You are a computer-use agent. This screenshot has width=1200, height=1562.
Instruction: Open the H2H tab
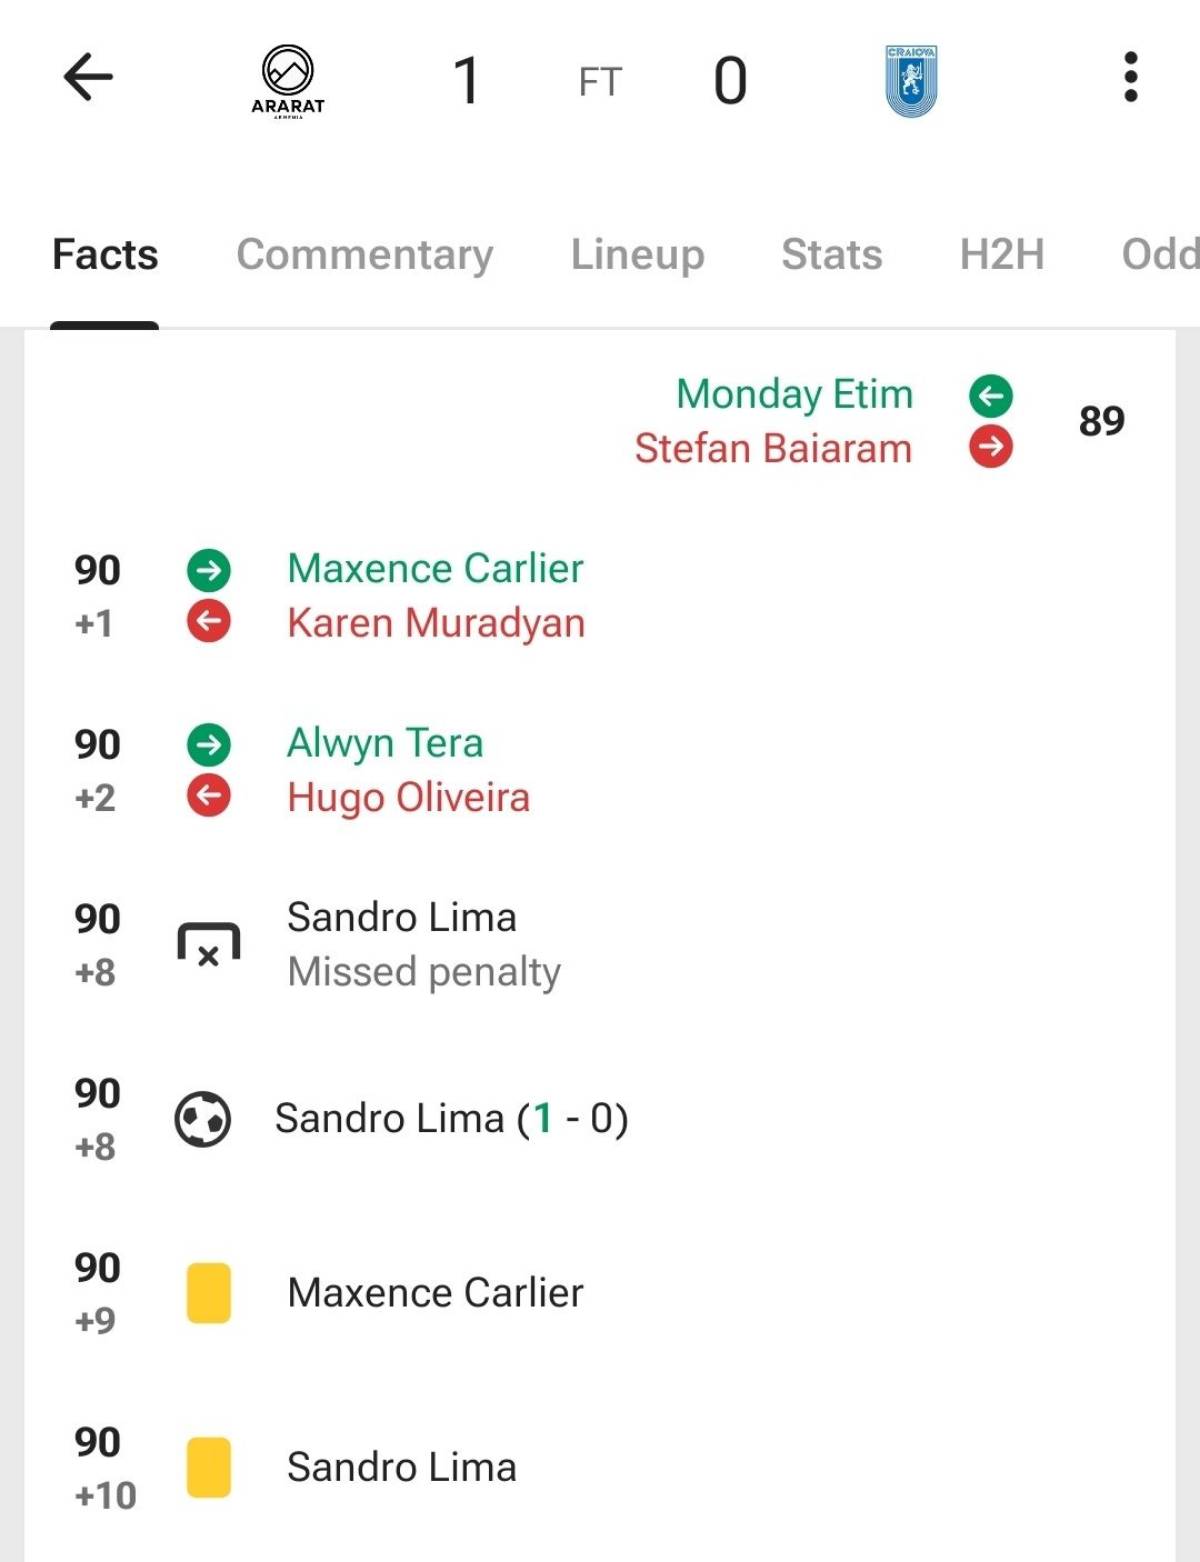[x=1002, y=254]
